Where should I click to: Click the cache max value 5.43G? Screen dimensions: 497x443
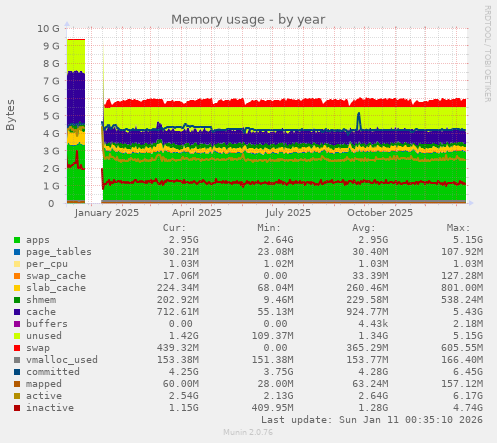point(468,312)
